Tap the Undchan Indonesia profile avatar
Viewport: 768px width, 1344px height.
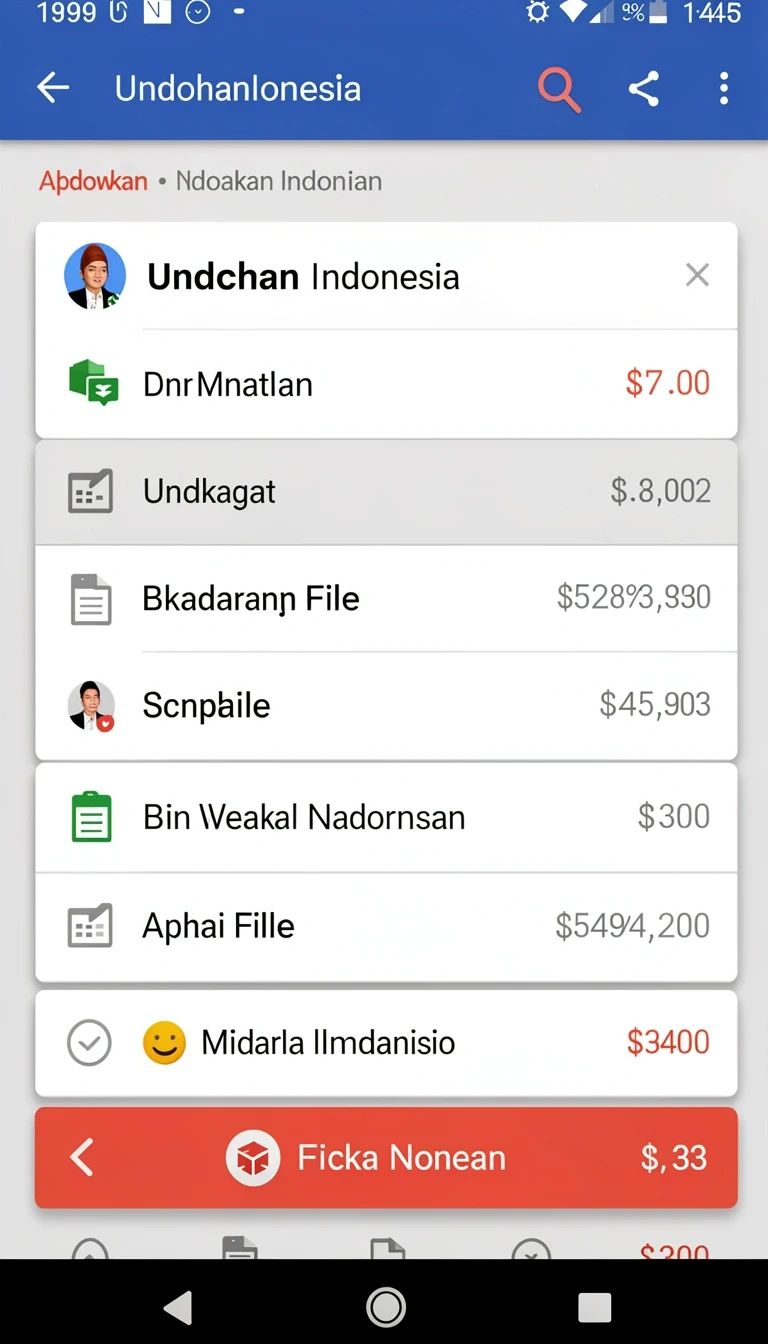tap(95, 276)
